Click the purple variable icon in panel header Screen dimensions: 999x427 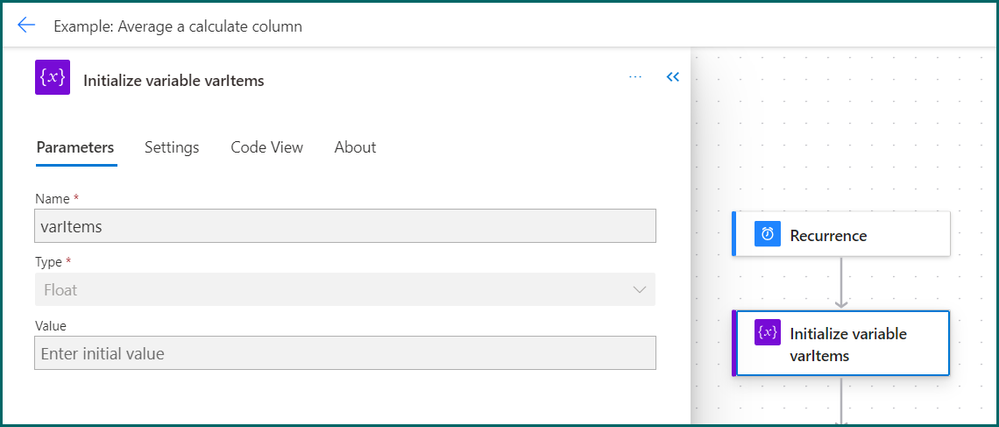coord(51,80)
